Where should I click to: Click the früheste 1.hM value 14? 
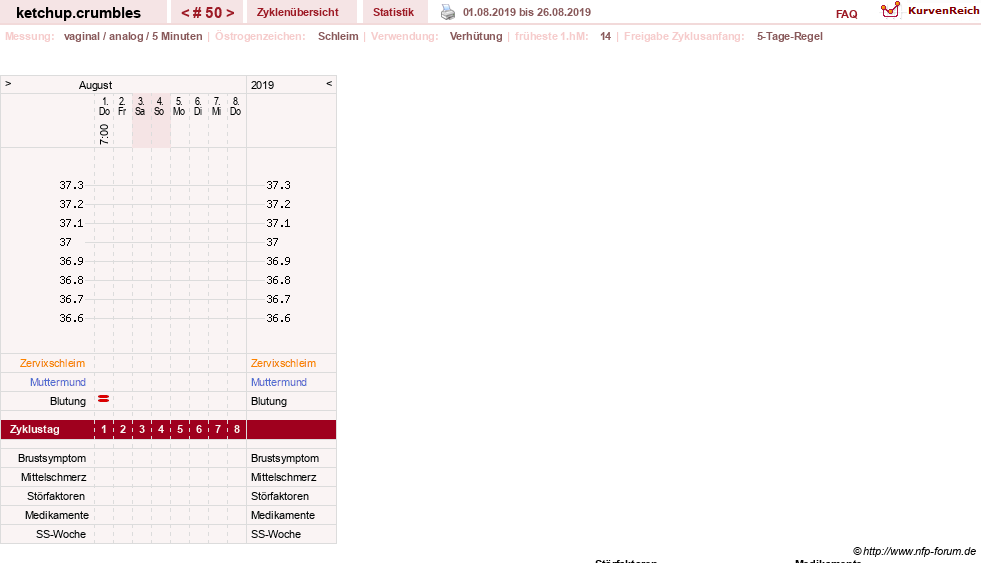coord(606,36)
